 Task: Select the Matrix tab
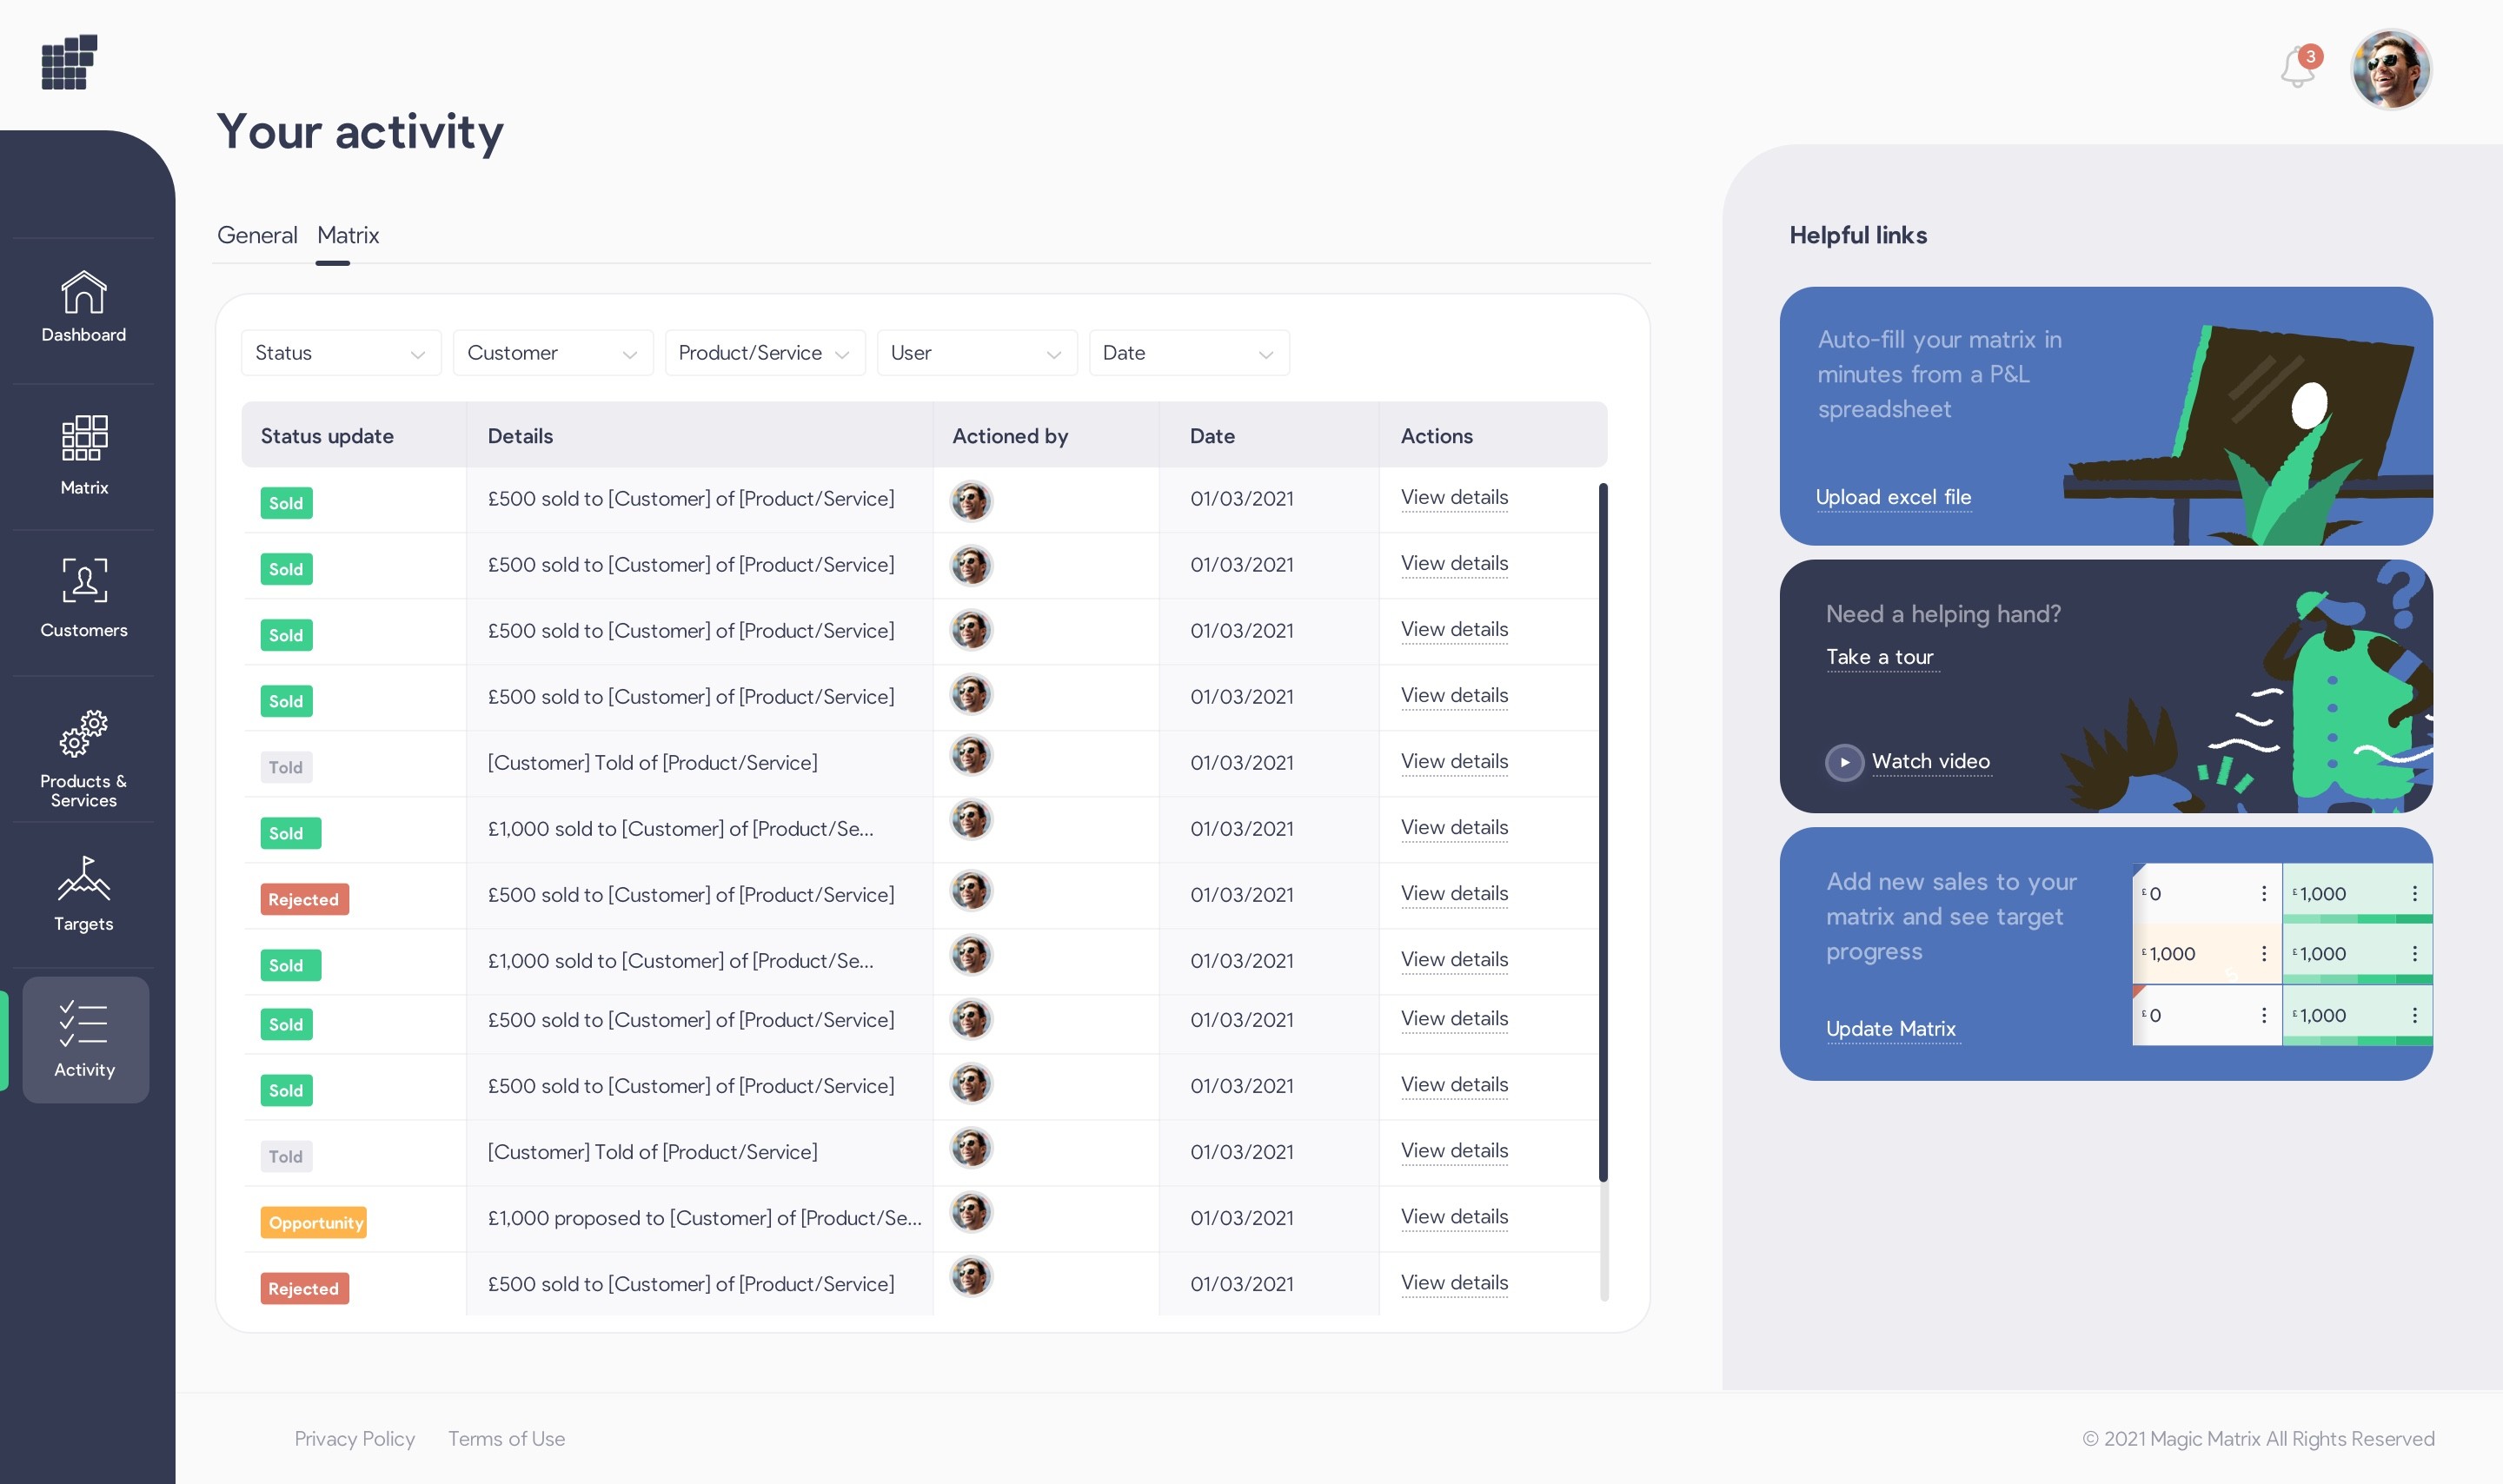(x=348, y=235)
